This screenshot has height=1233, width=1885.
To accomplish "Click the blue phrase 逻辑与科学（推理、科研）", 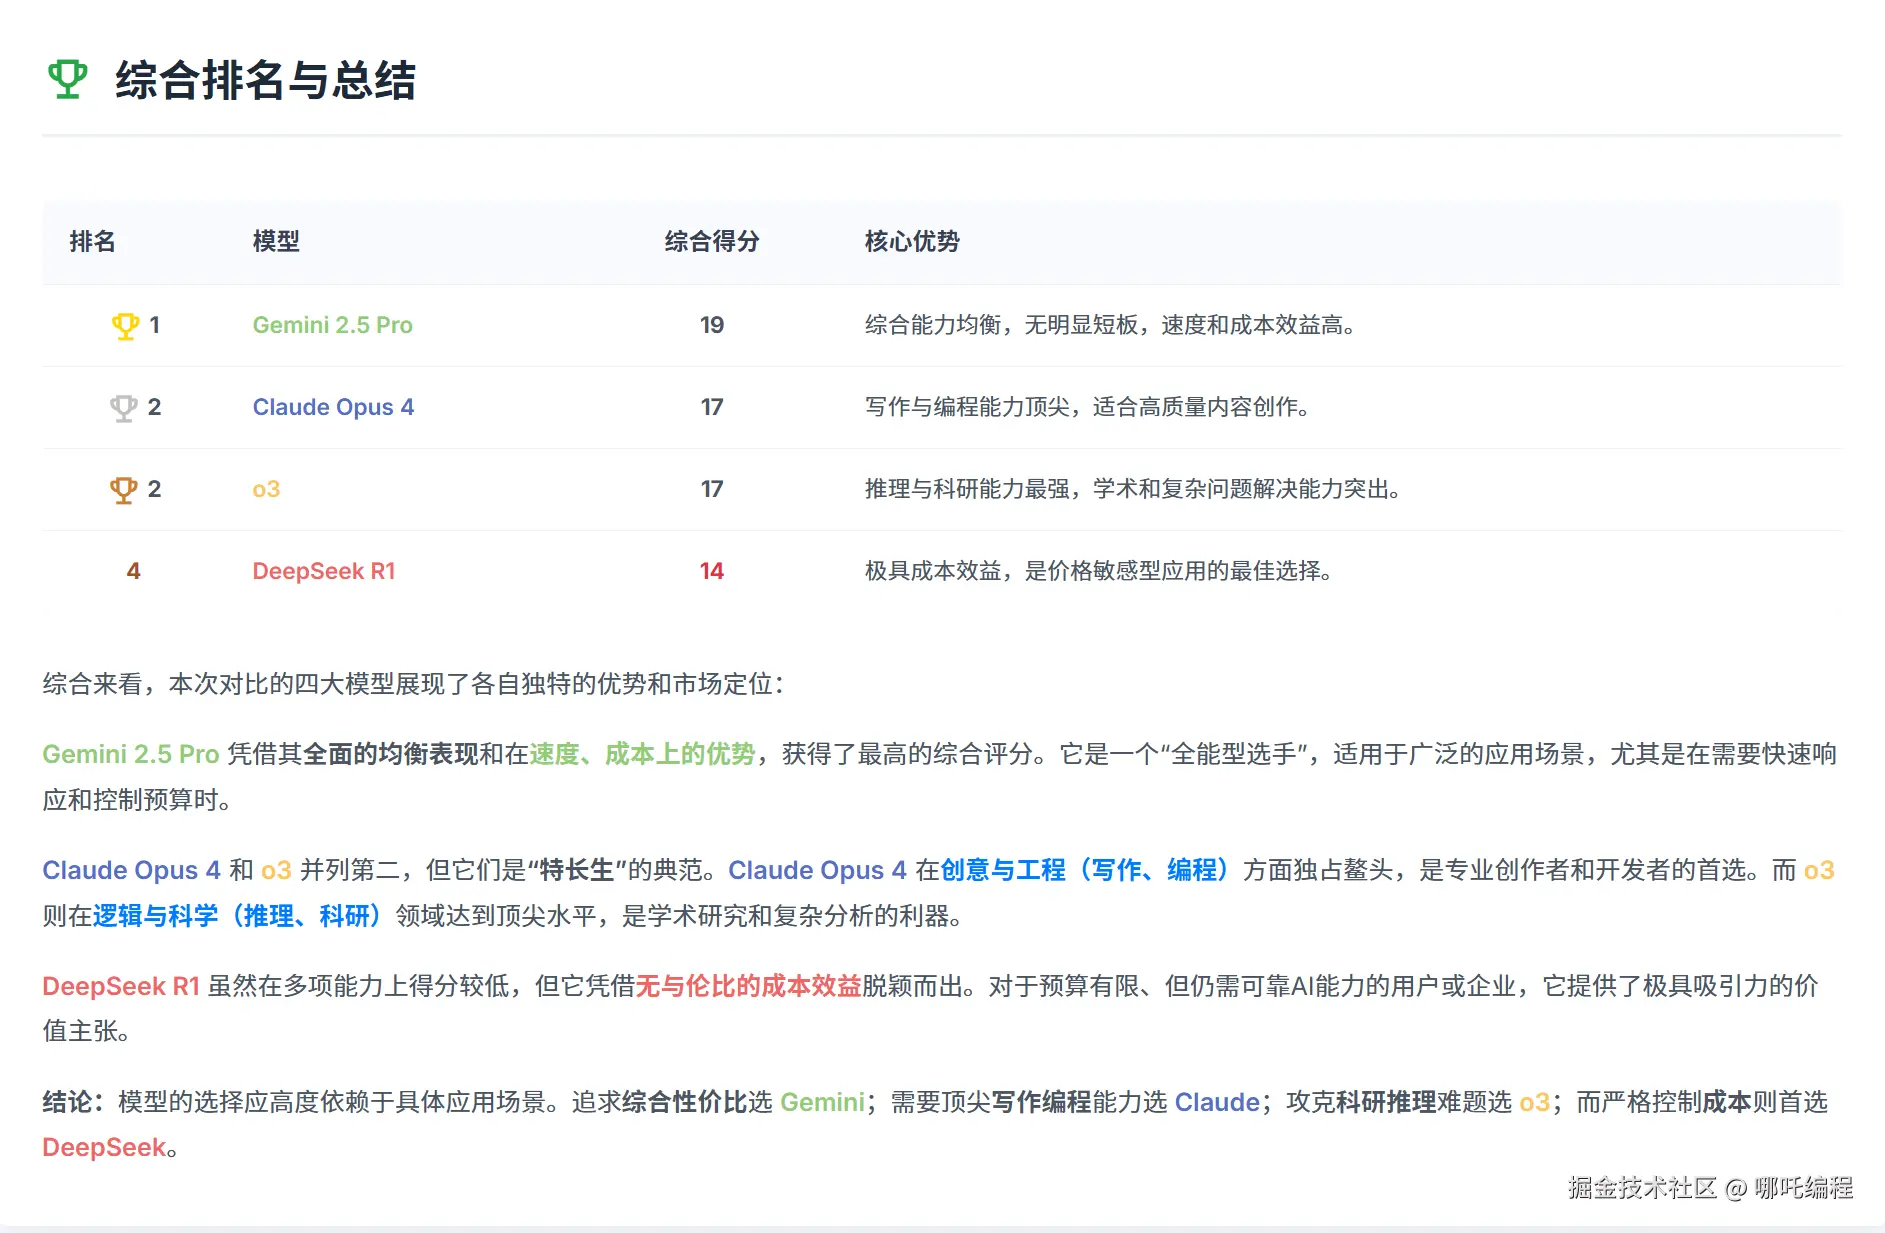I will tap(240, 916).
